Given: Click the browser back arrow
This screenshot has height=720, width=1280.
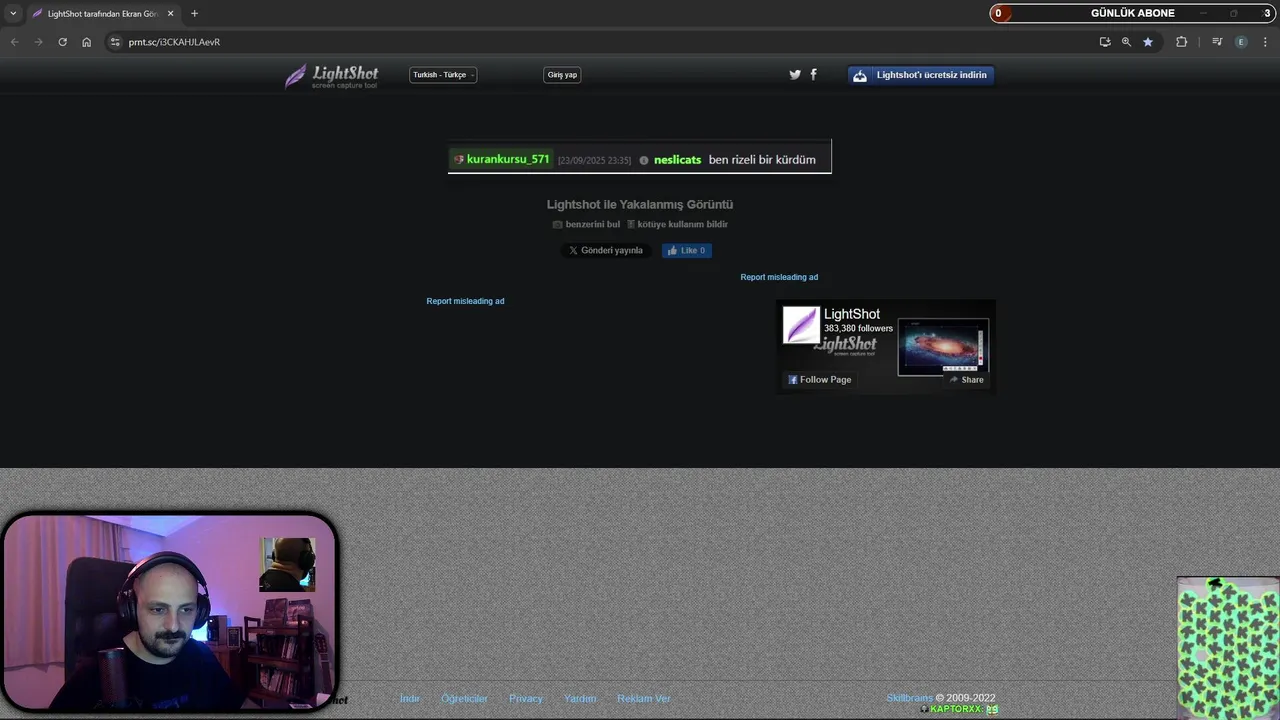Looking at the screenshot, I should click(14, 42).
